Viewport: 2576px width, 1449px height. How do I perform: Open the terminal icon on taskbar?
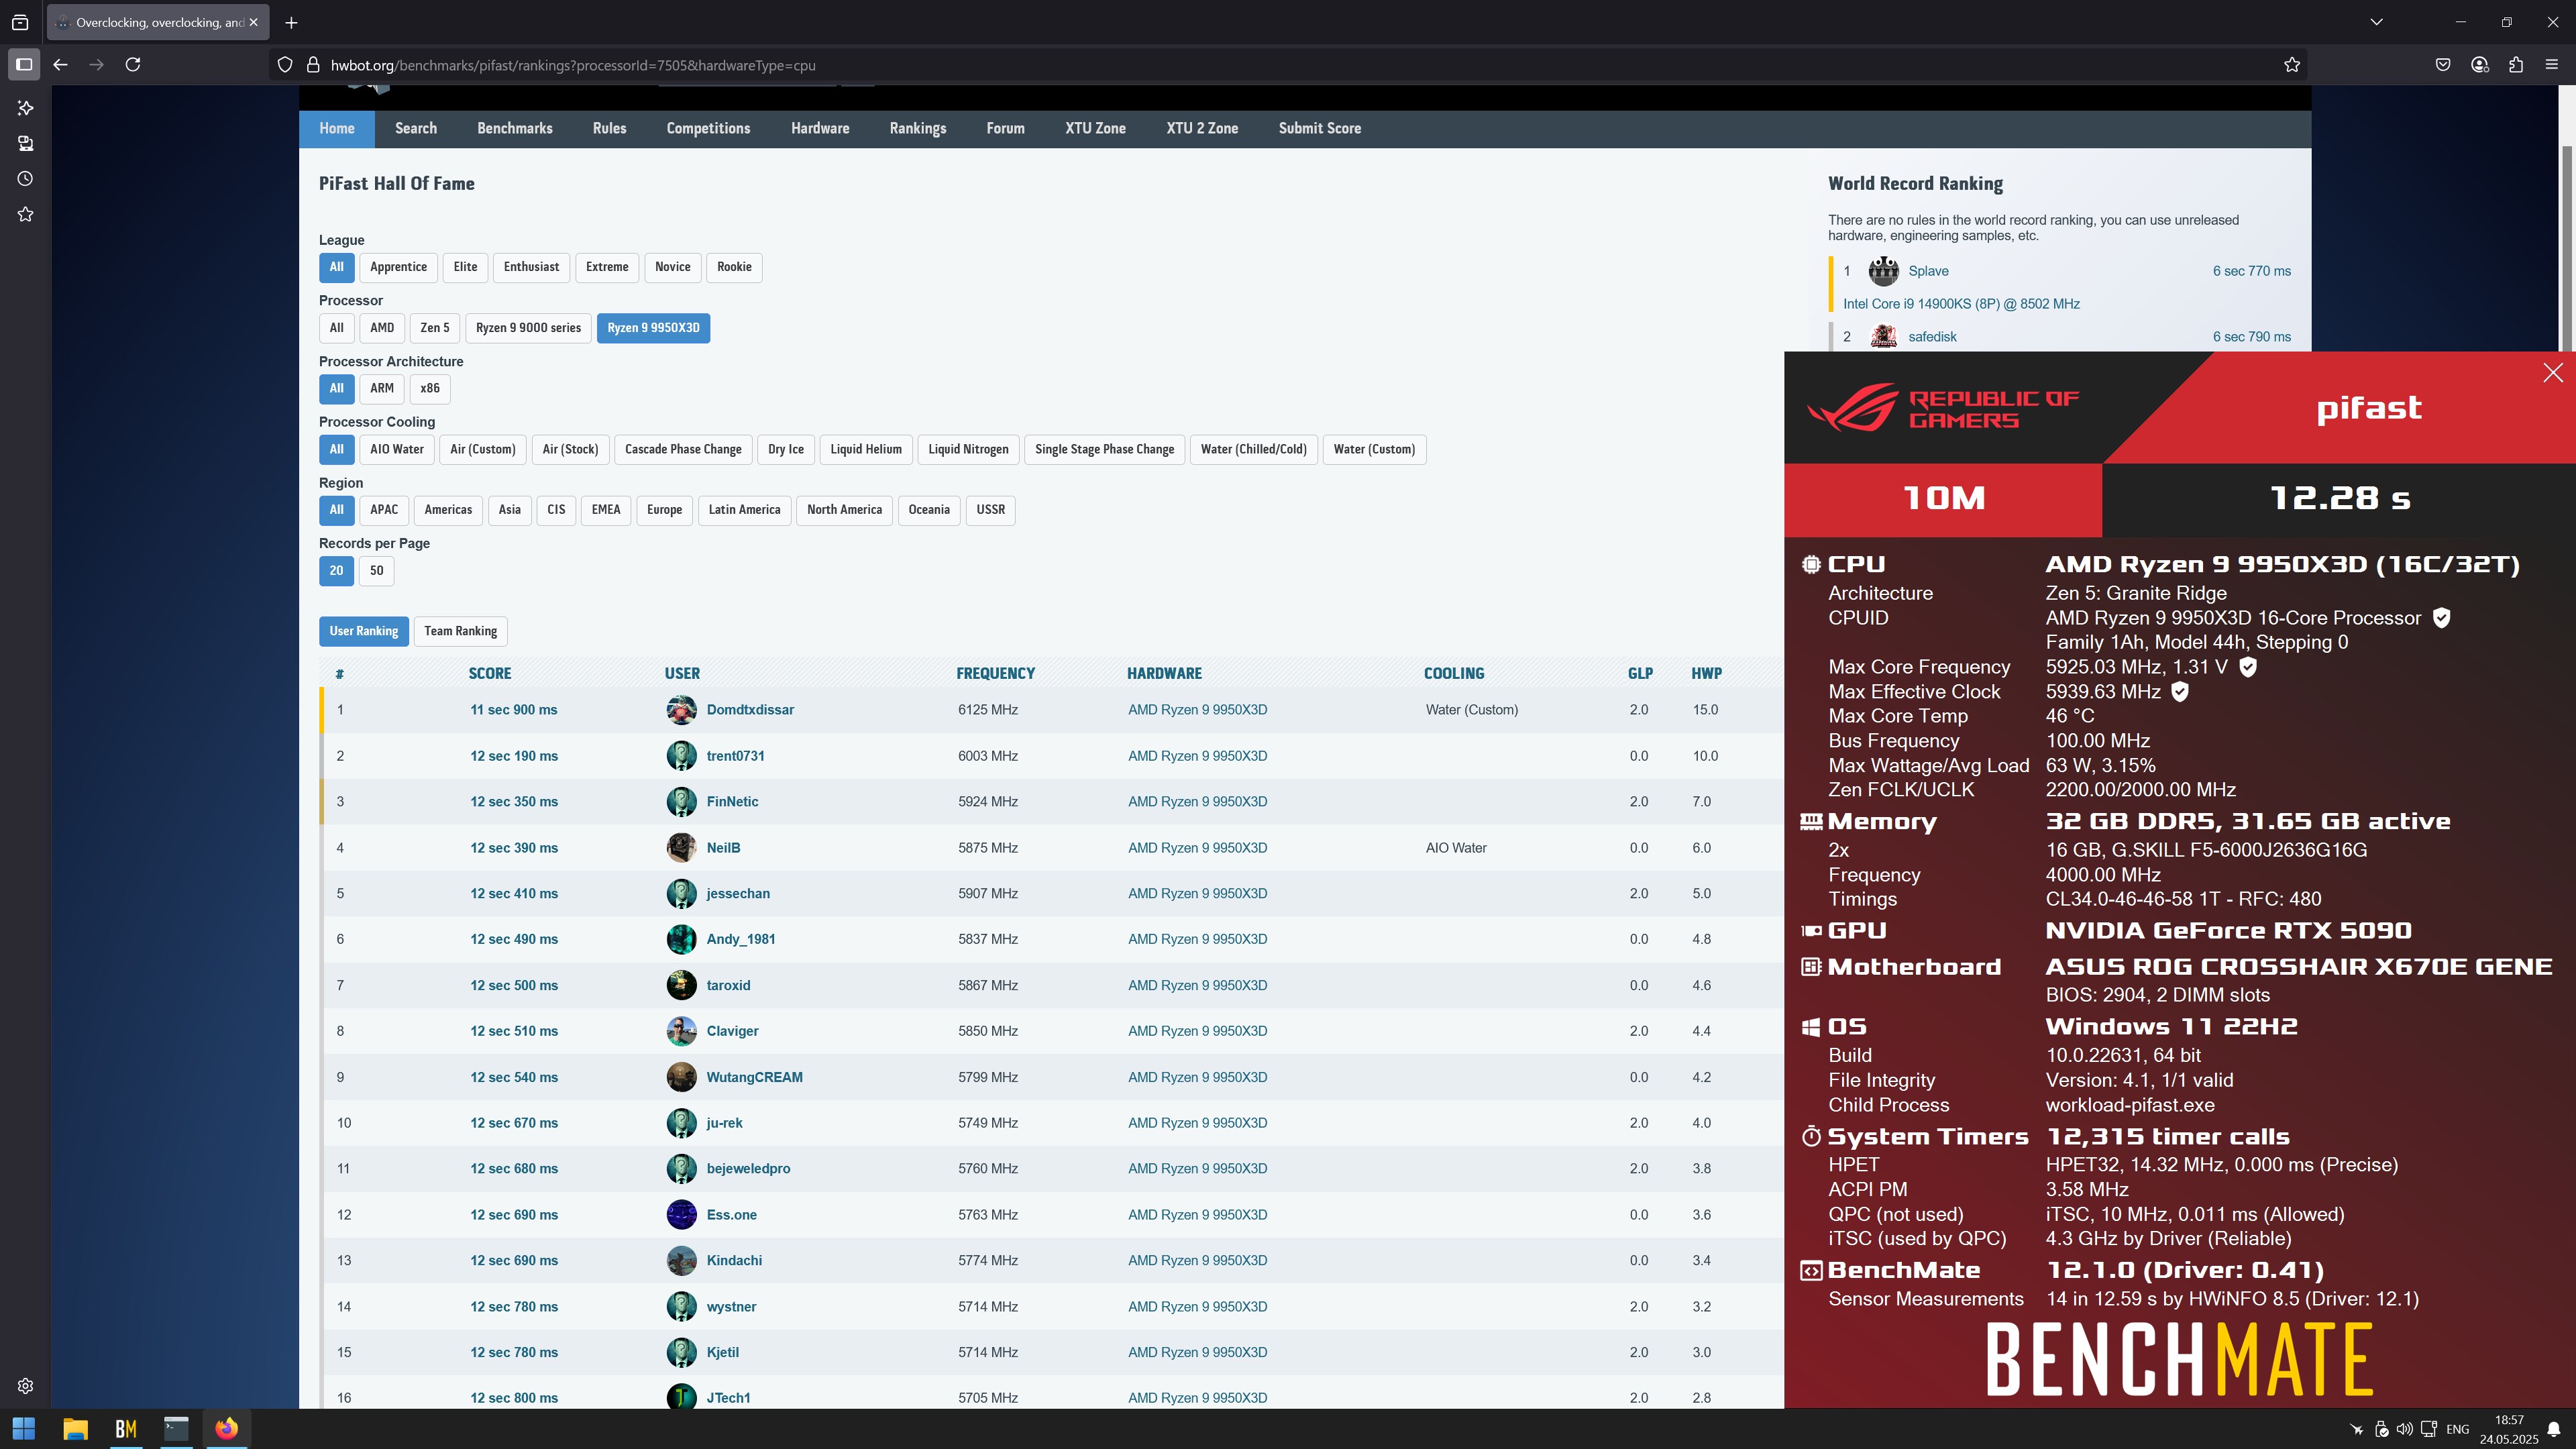coord(176,1429)
